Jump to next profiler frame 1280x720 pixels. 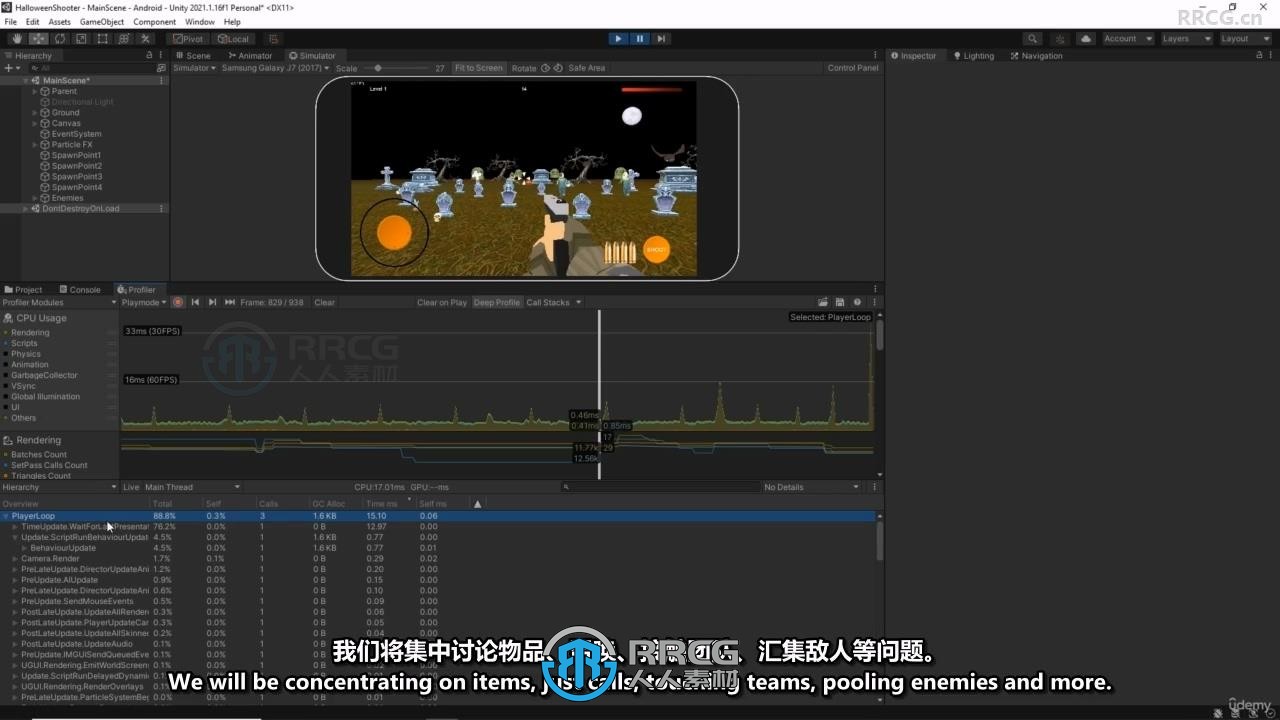[x=212, y=302]
